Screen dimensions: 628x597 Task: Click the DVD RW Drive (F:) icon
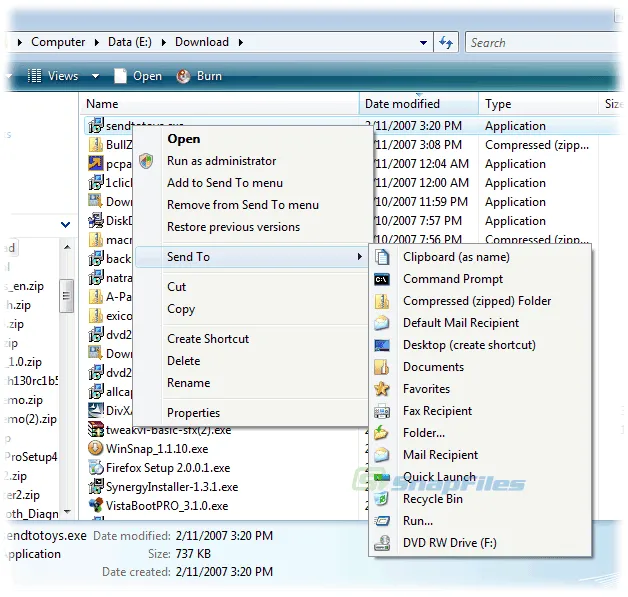[x=382, y=543]
